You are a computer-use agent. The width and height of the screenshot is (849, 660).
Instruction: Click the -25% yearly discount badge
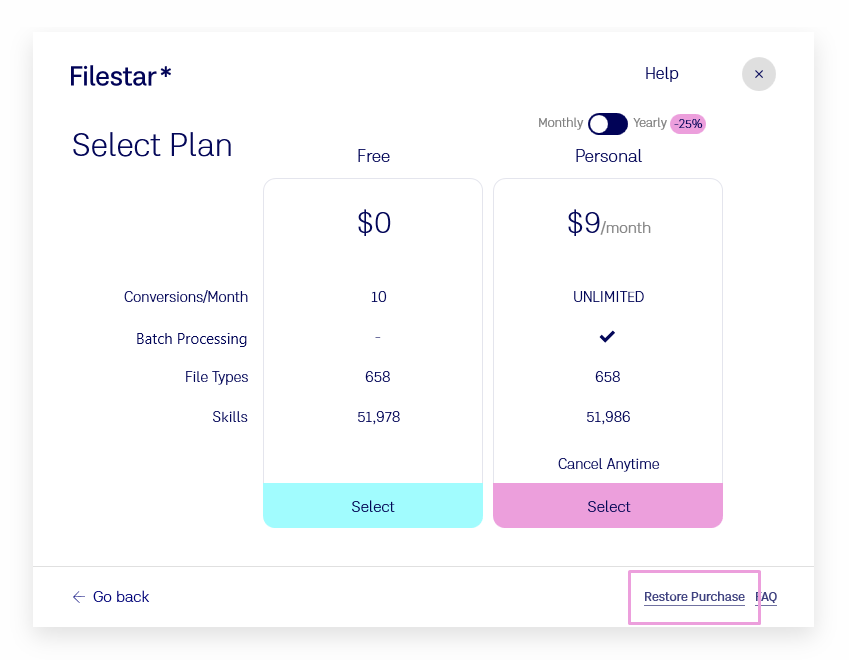[x=688, y=124]
